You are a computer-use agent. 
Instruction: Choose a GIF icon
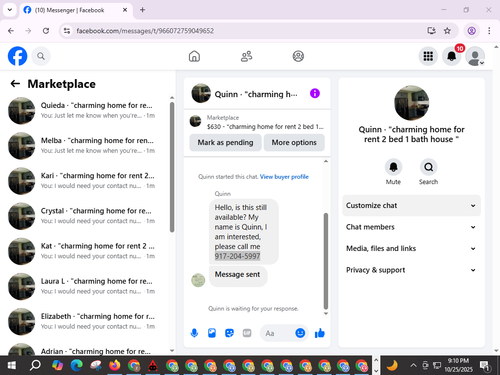(247, 333)
